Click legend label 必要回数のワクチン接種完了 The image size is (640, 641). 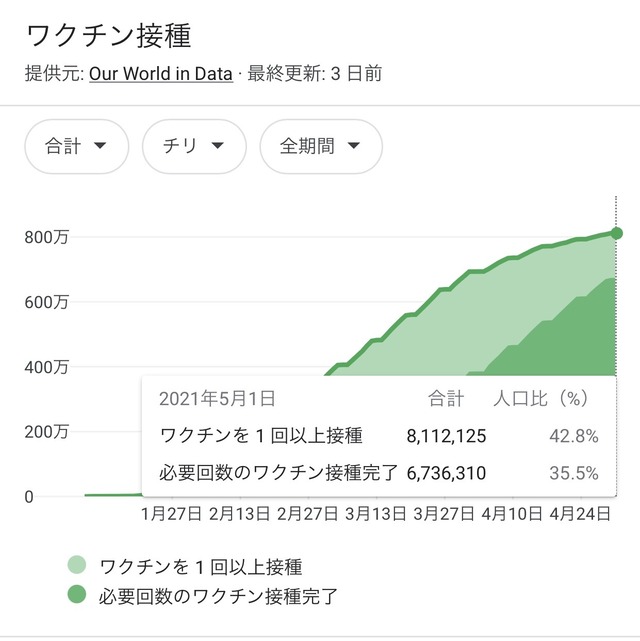click(218, 597)
